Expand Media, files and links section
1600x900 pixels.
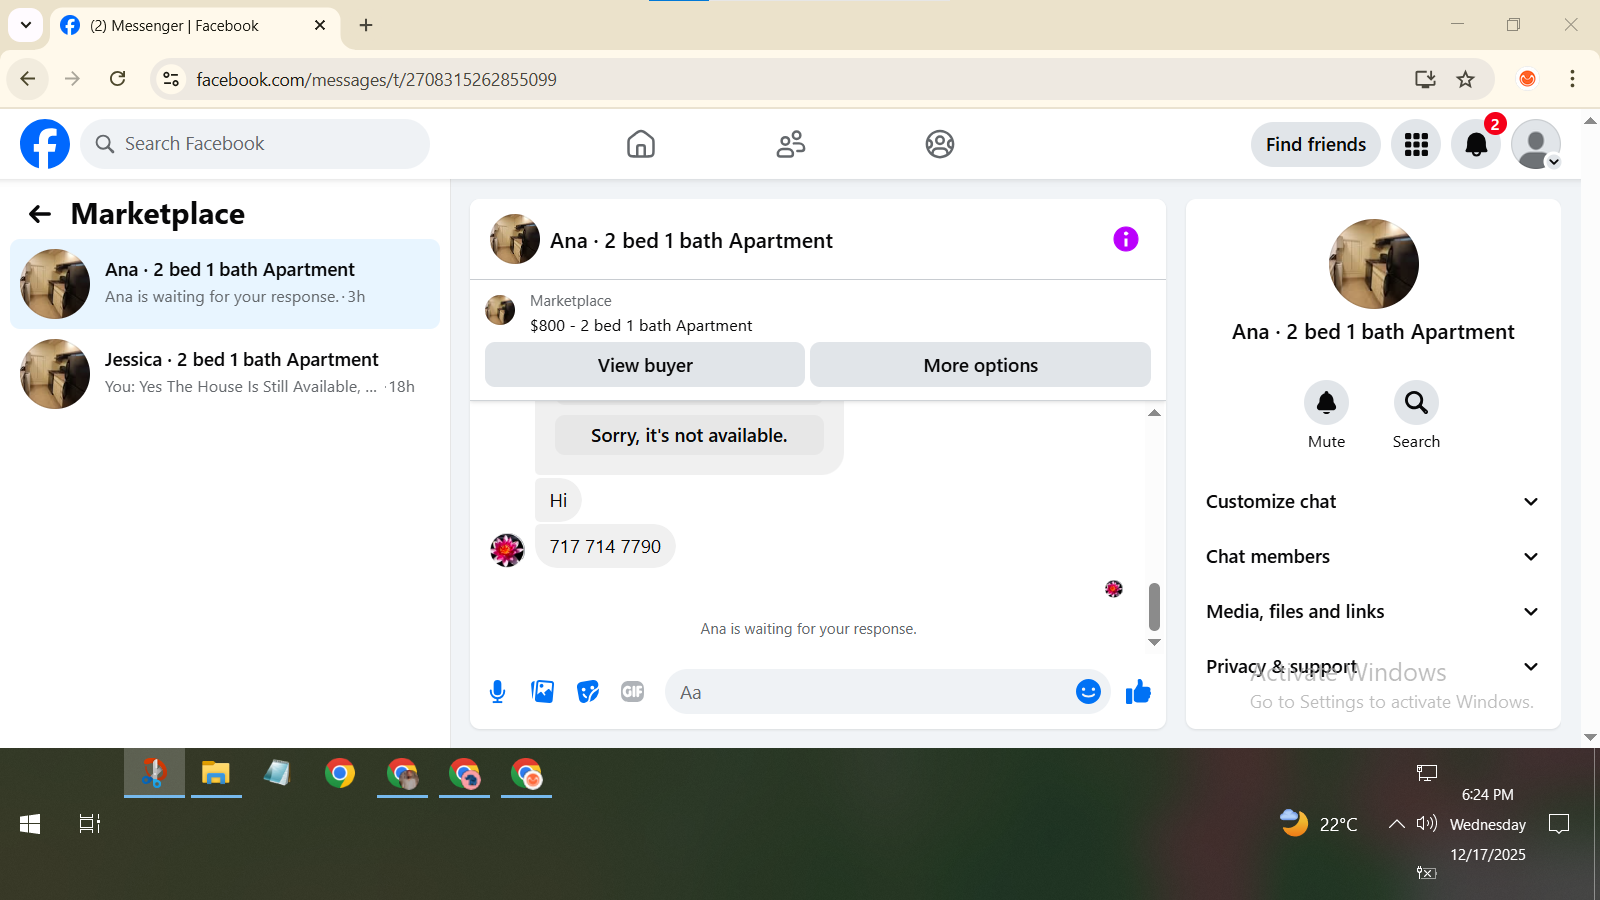[1373, 612]
